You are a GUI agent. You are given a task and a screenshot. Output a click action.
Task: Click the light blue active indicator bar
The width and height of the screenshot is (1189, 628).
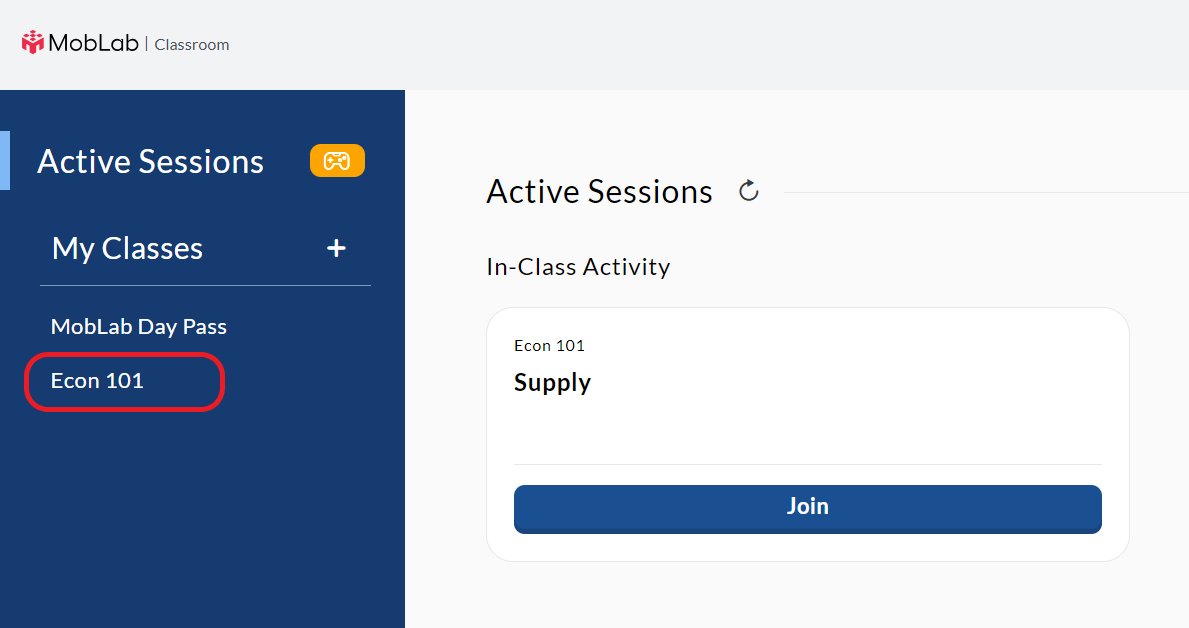tap(5, 160)
